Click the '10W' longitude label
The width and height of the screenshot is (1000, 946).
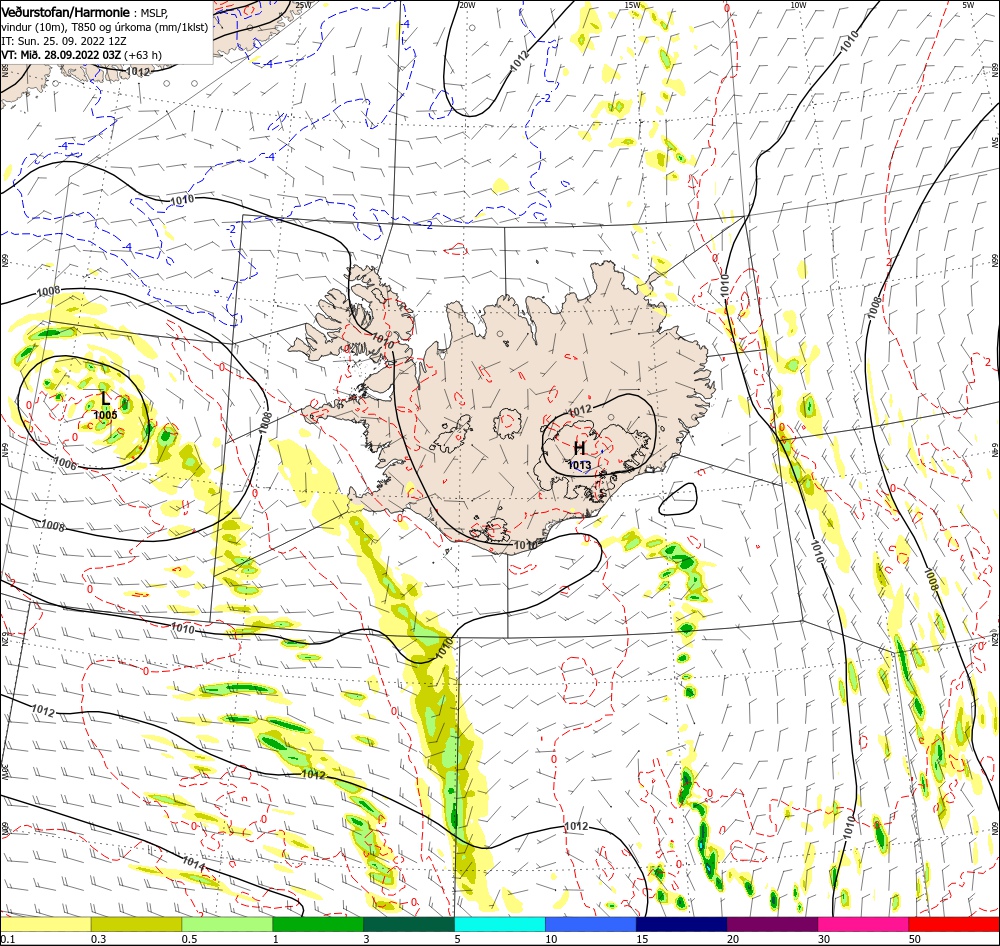coord(797,5)
